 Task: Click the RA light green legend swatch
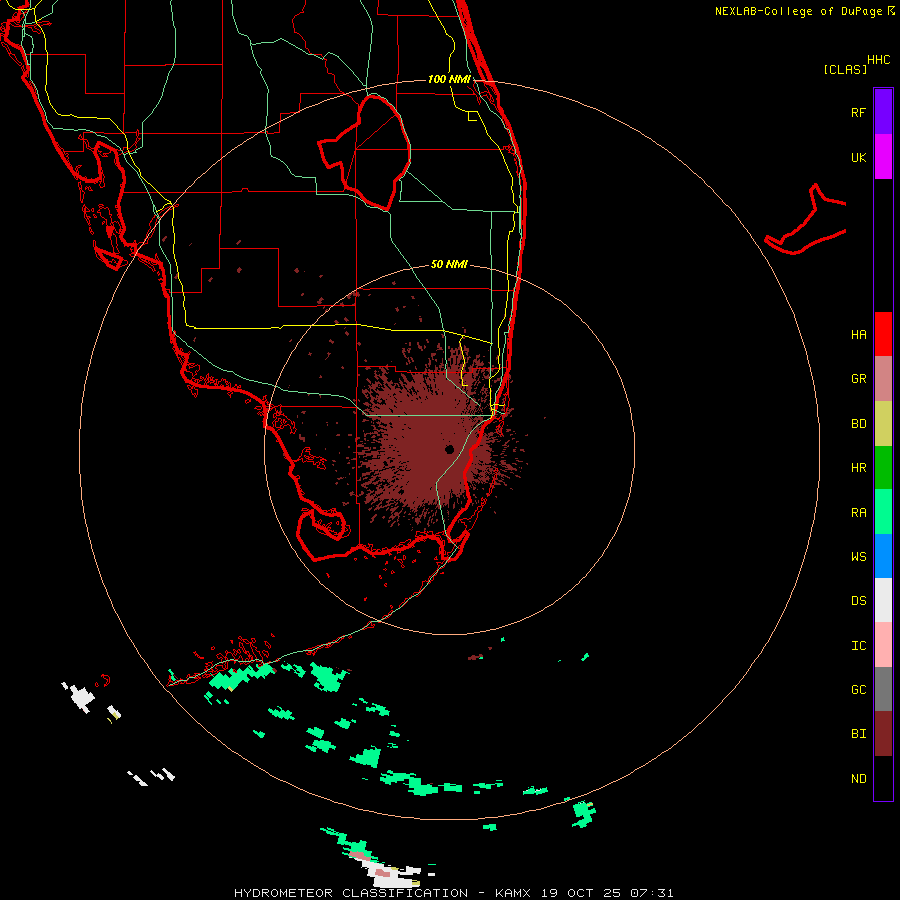tap(883, 512)
